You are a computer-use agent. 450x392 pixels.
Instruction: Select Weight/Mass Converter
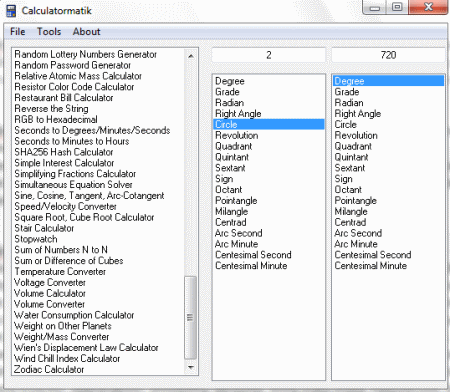pyautogui.click(x=62, y=337)
